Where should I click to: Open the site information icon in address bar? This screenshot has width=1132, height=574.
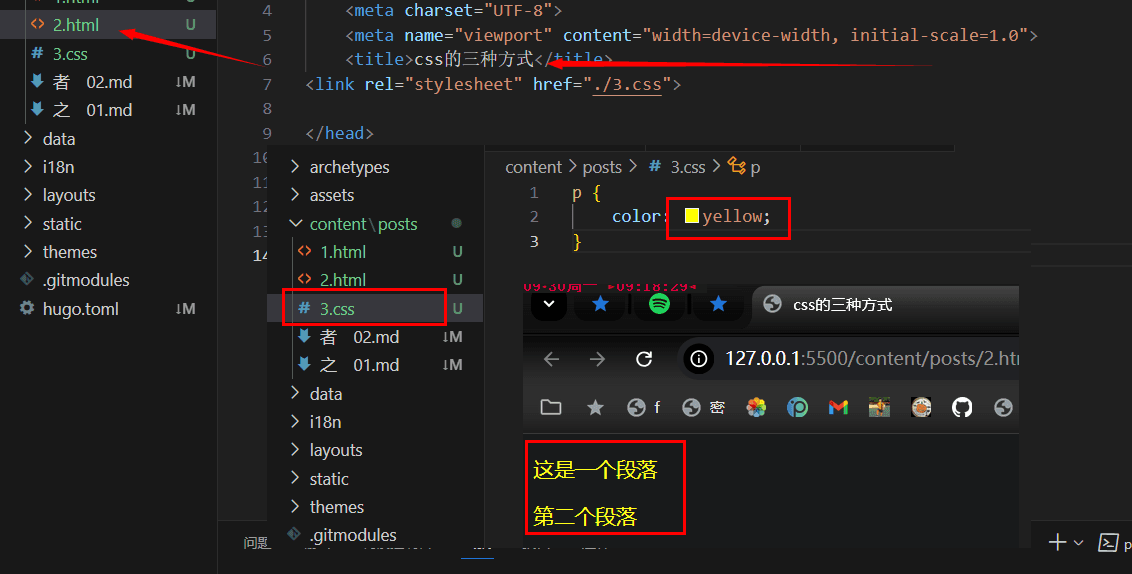[700, 359]
